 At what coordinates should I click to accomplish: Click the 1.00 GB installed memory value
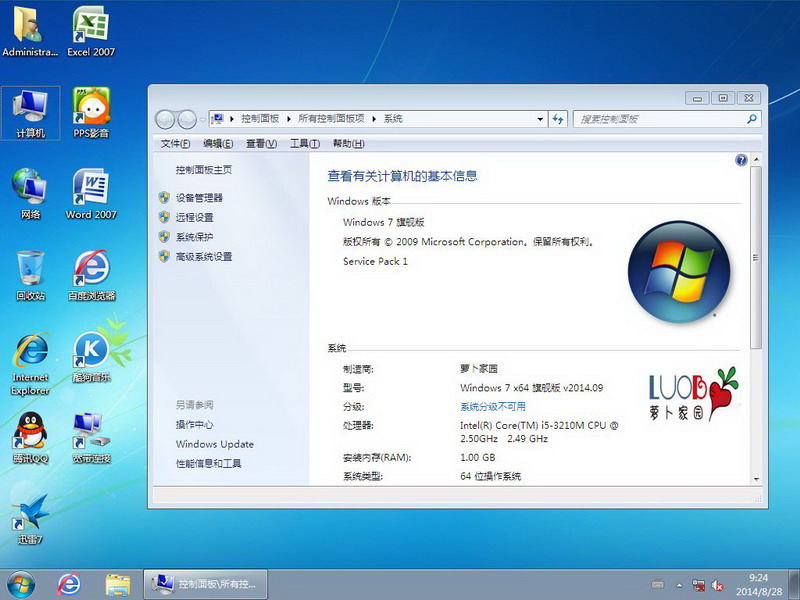coord(478,457)
